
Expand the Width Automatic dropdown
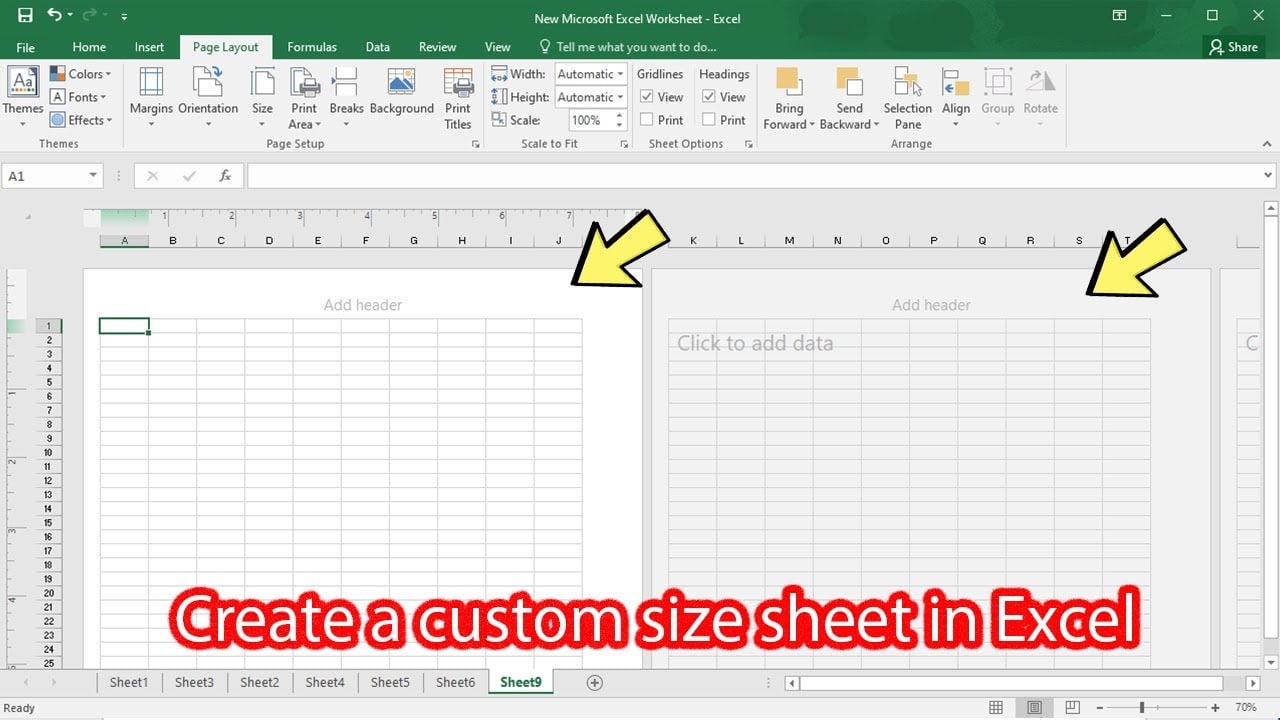pos(618,73)
